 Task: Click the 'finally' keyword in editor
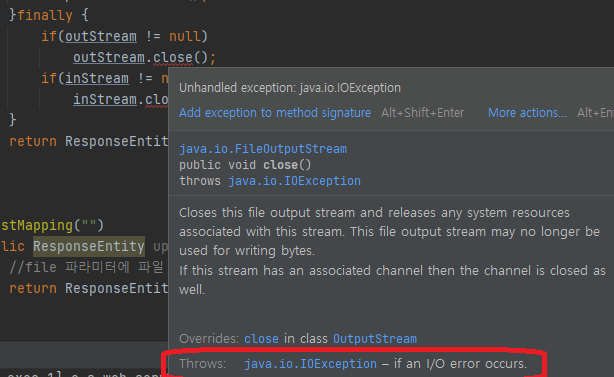45,15
